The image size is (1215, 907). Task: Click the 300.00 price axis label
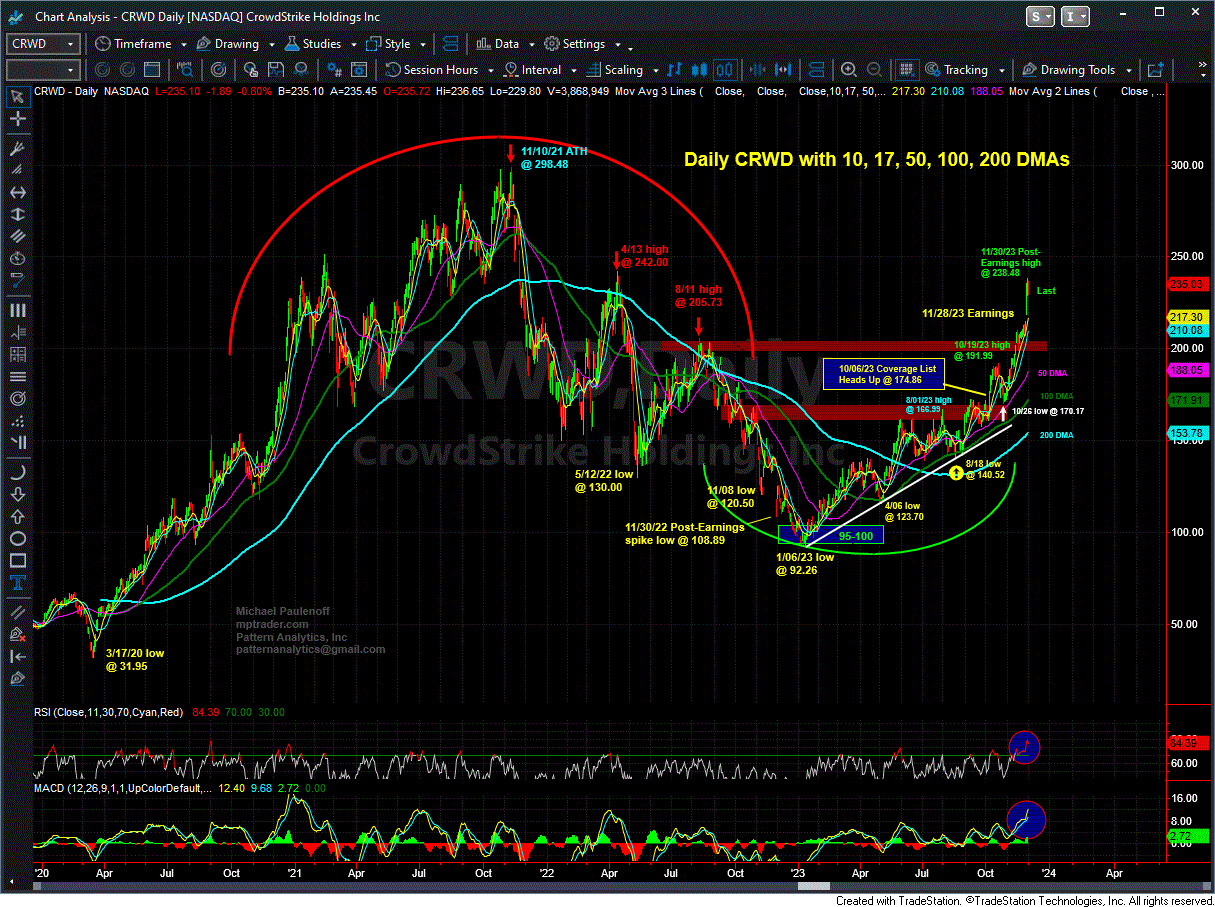click(x=1186, y=164)
